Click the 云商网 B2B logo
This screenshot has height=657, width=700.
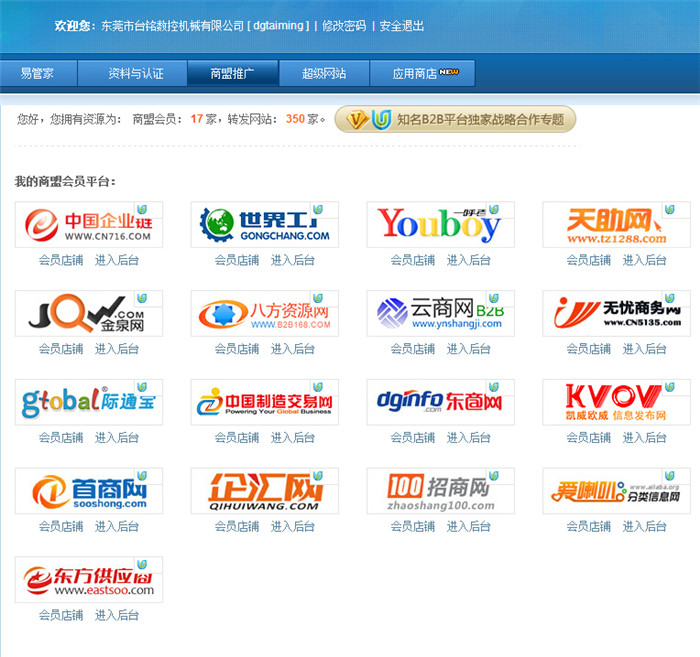tap(440, 314)
